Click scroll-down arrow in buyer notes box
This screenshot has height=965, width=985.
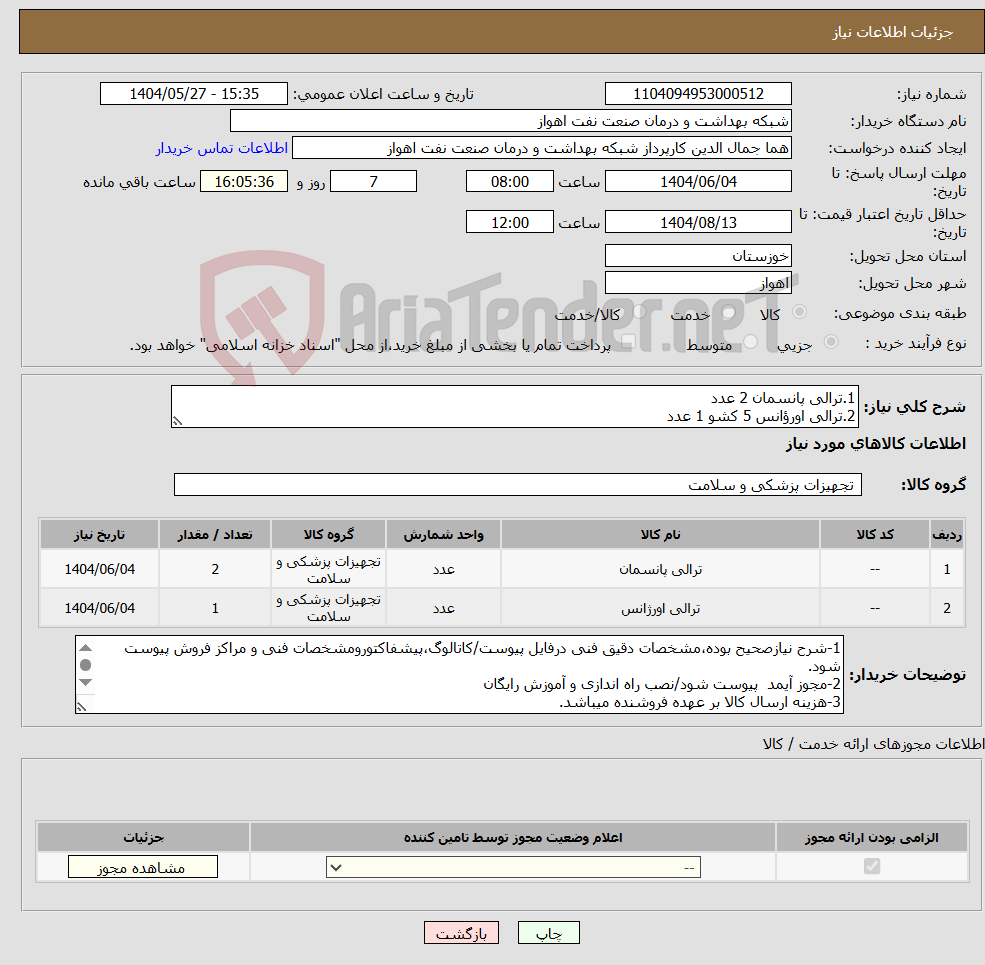(x=86, y=682)
